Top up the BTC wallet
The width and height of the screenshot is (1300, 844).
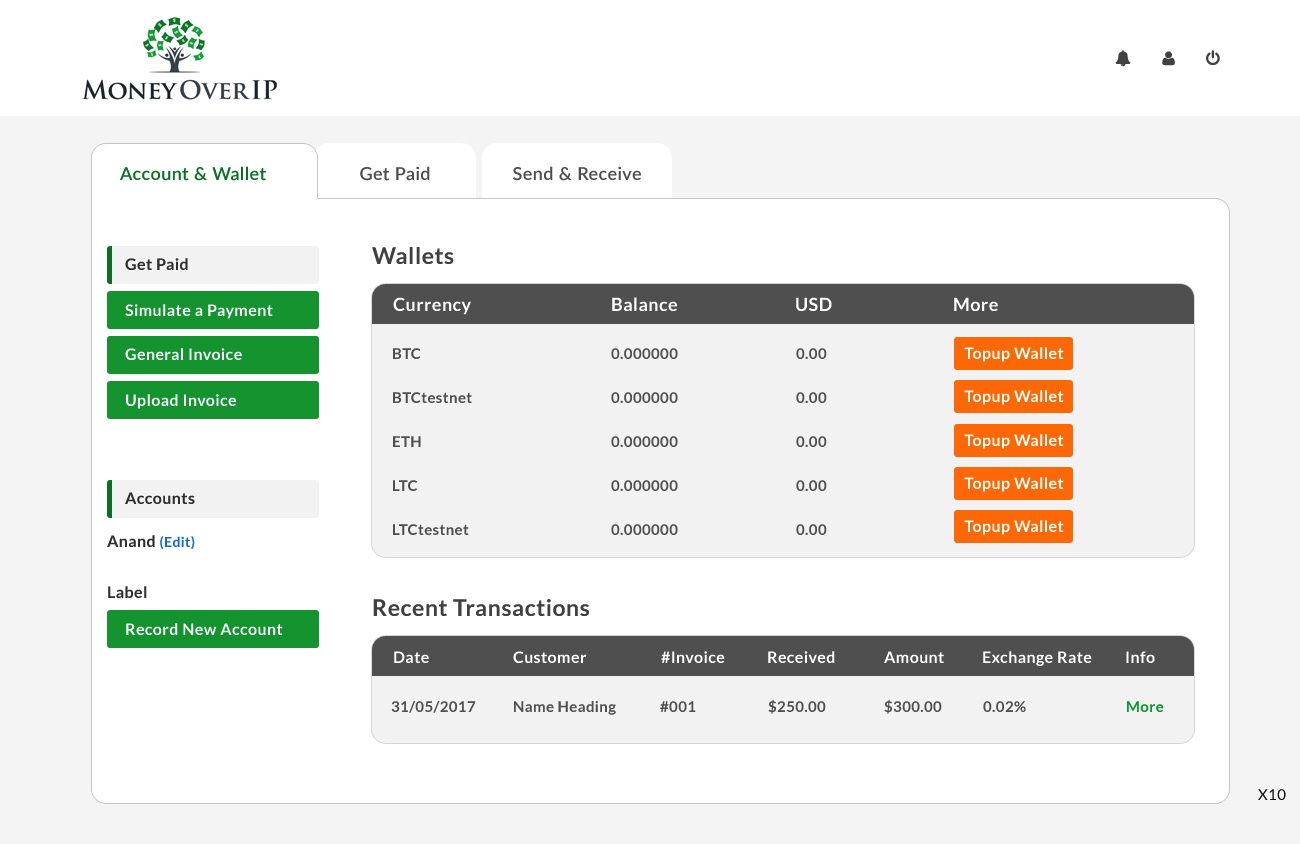(1013, 354)
